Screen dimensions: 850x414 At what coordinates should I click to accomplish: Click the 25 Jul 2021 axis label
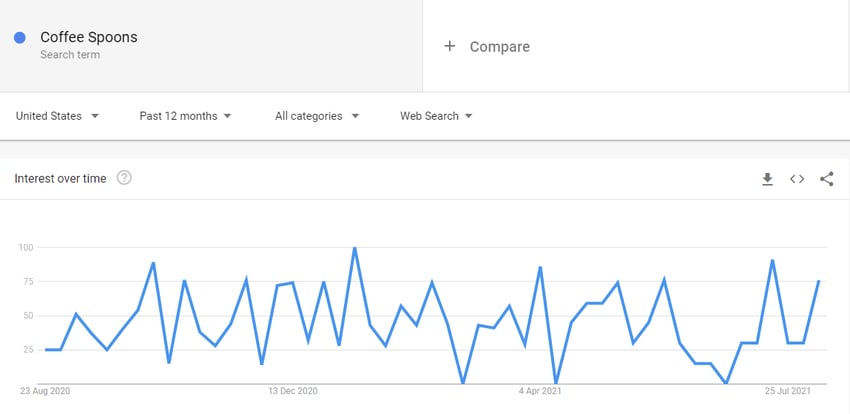tap(788, 391)
